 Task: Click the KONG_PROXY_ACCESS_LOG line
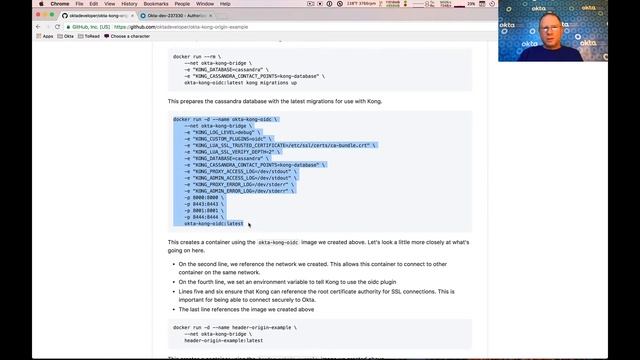[241, 171]
